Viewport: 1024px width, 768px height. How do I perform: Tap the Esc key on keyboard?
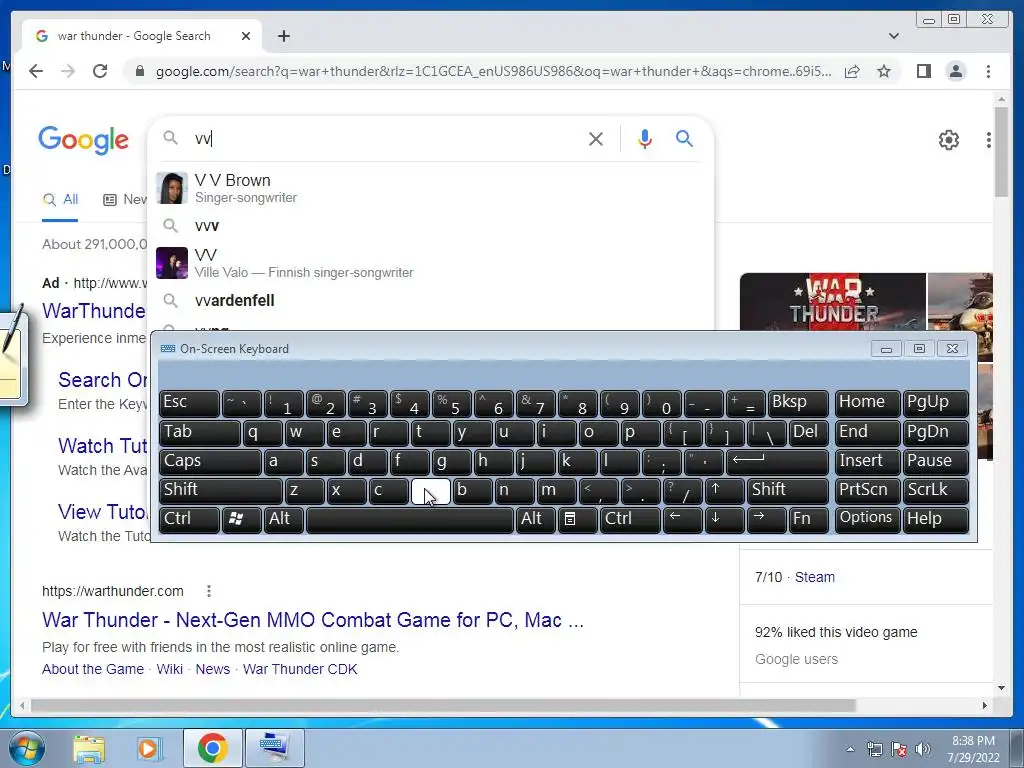pyautogui.click(x=189, y=403)
